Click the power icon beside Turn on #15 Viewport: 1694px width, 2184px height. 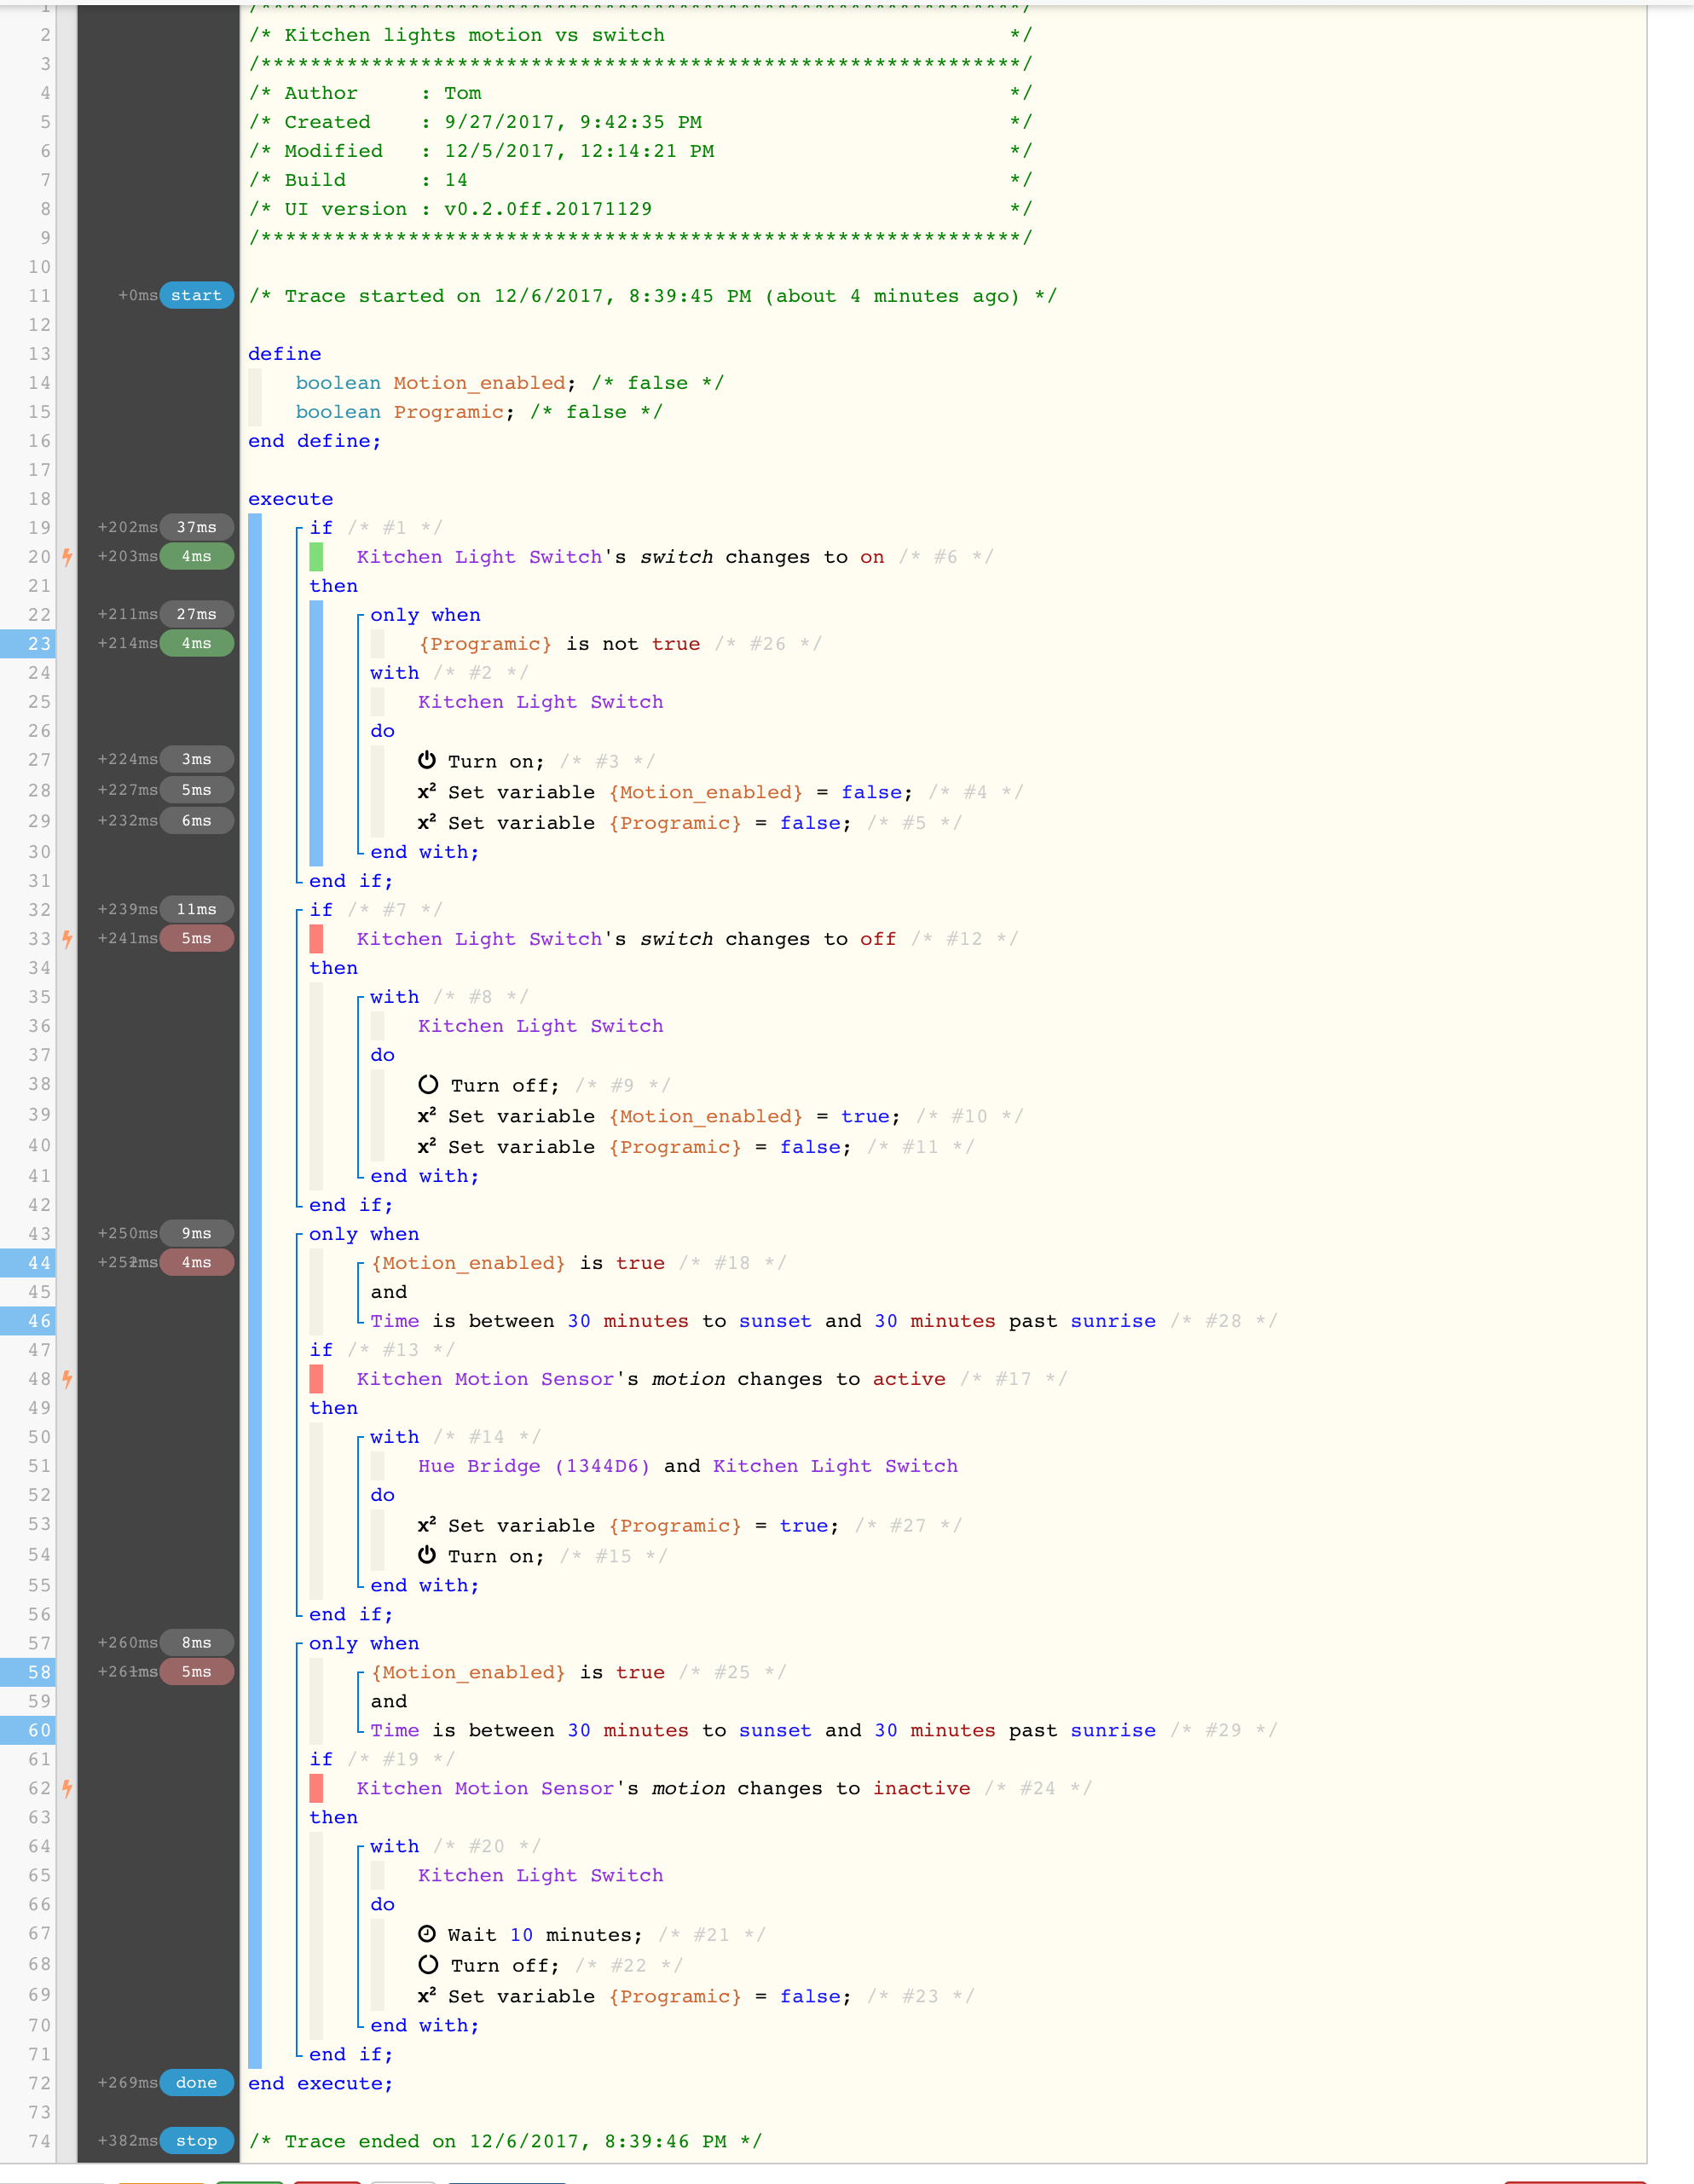point(426,1555)
